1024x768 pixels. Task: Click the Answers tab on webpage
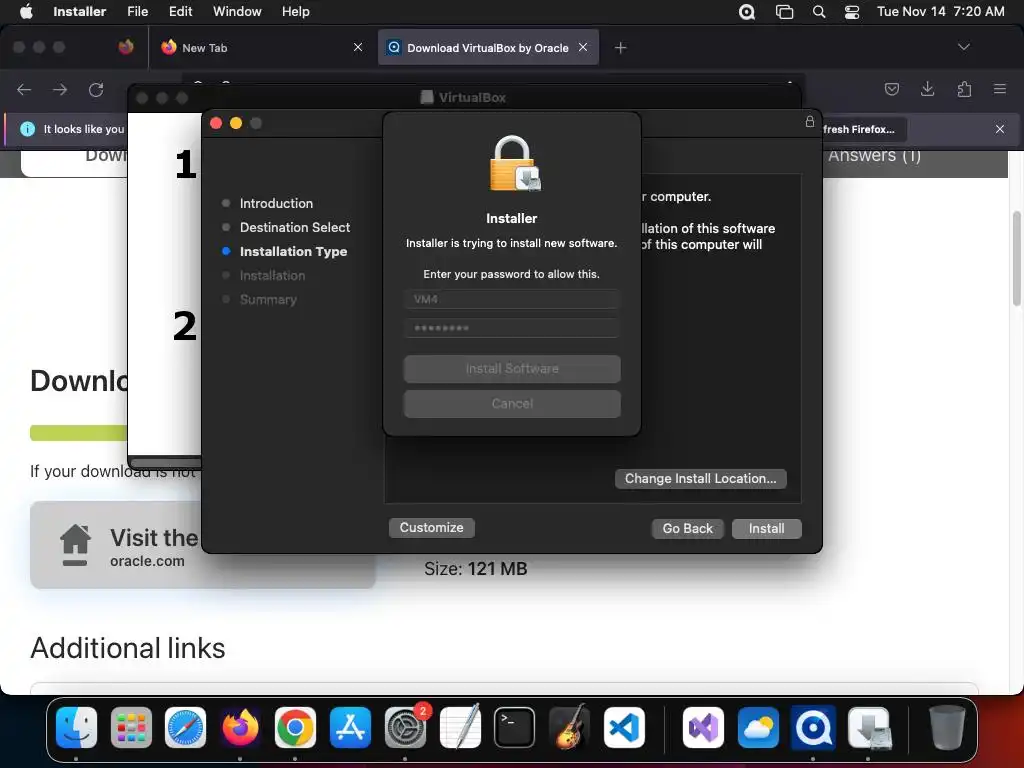[x=874, y=157]
